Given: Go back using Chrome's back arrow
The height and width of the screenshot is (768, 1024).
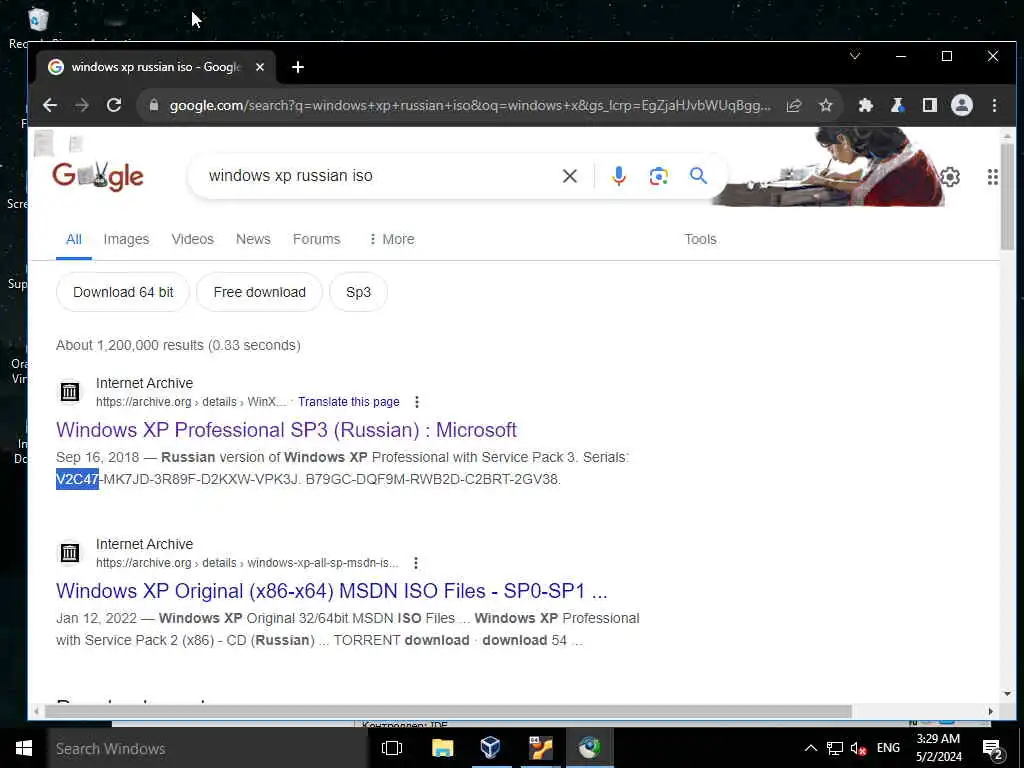Looking at the screenshot, I should click(x=50, y=105).
